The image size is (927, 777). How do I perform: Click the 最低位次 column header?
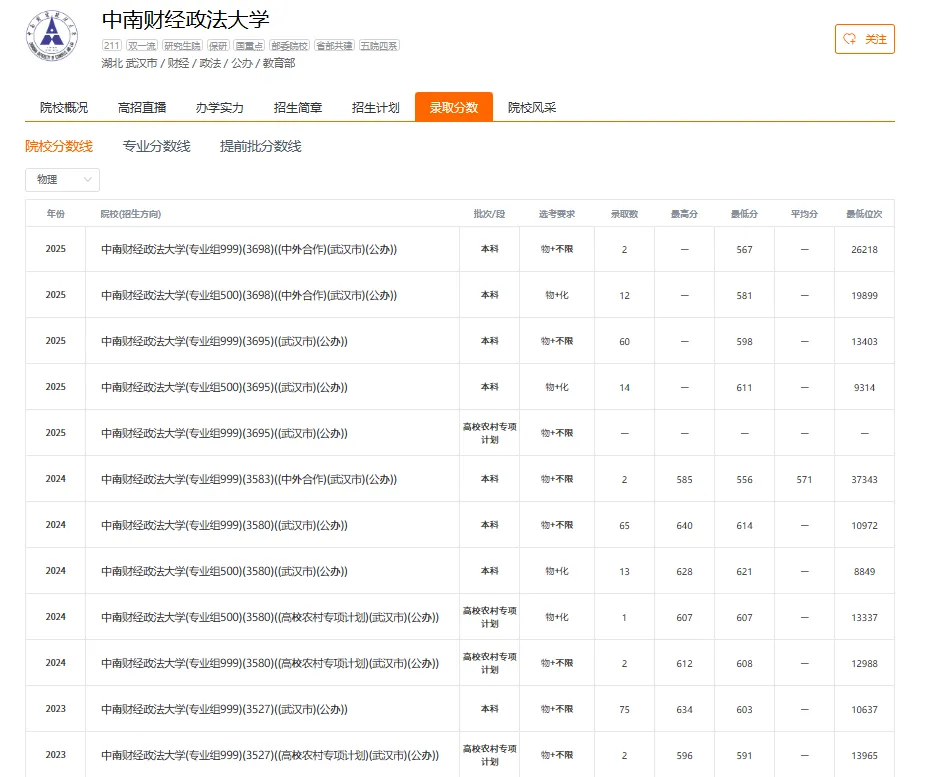point(864,213)
